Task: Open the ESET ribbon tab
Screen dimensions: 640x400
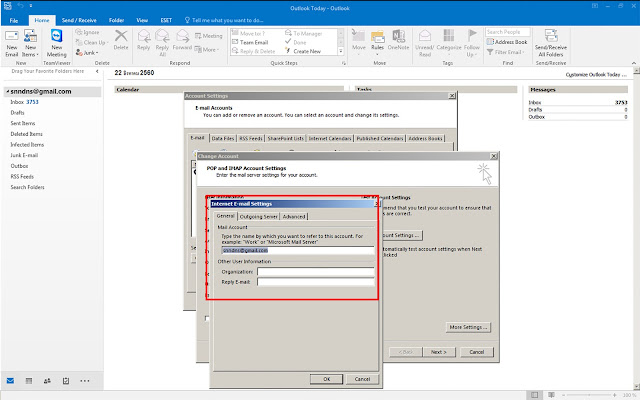Action: 166,20
